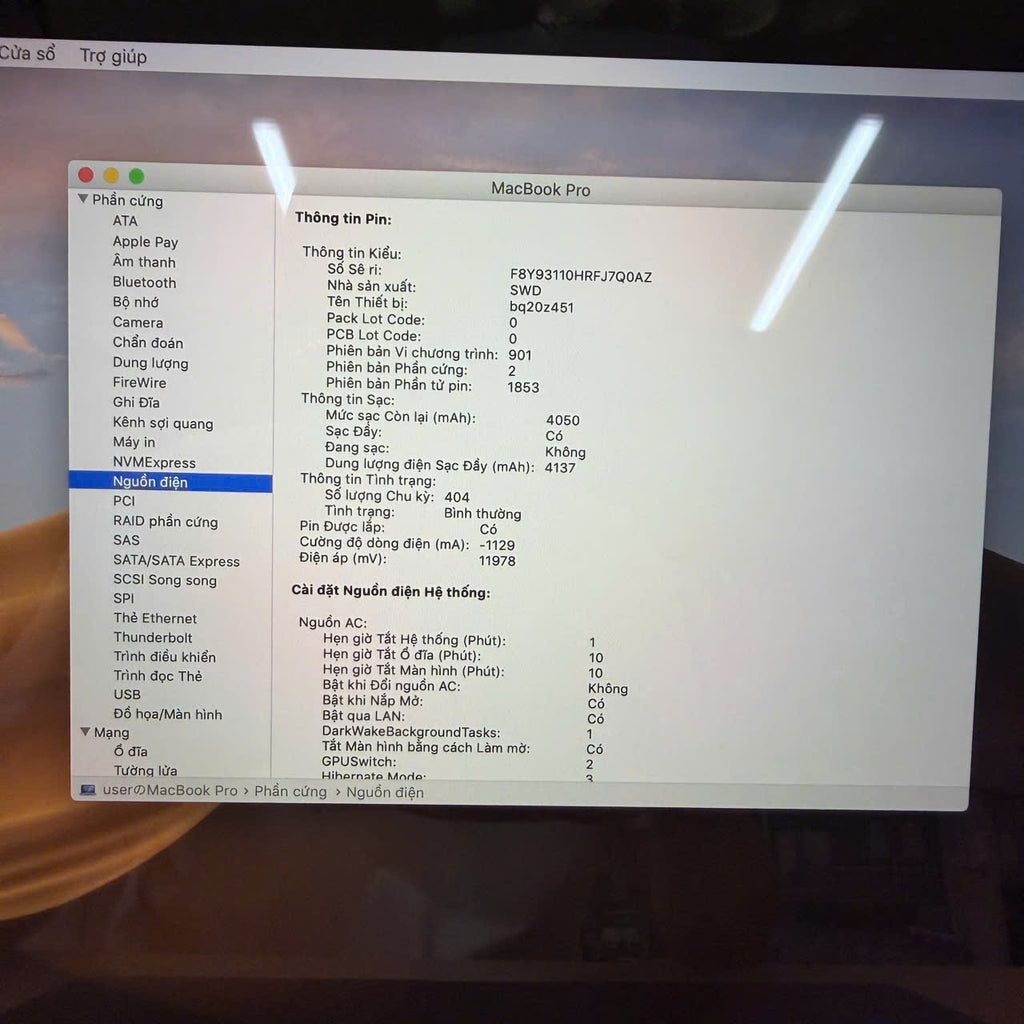Select the highlighted Nguồn điện row
Image resolution: width=1024 pixels, height=1024 pixels.
tap(170, 482)
